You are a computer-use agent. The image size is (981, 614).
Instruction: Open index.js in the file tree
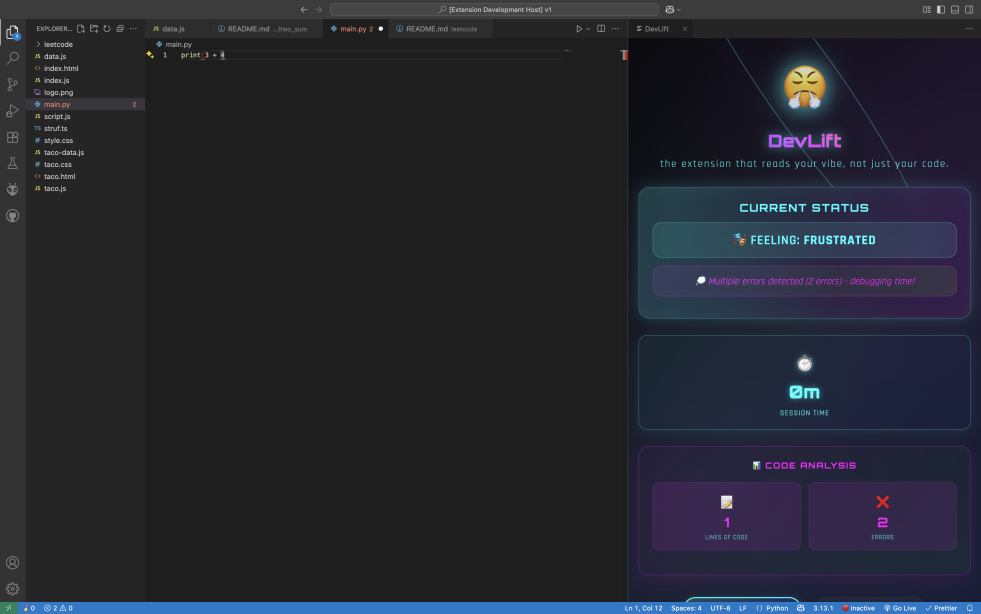point(86,80)
